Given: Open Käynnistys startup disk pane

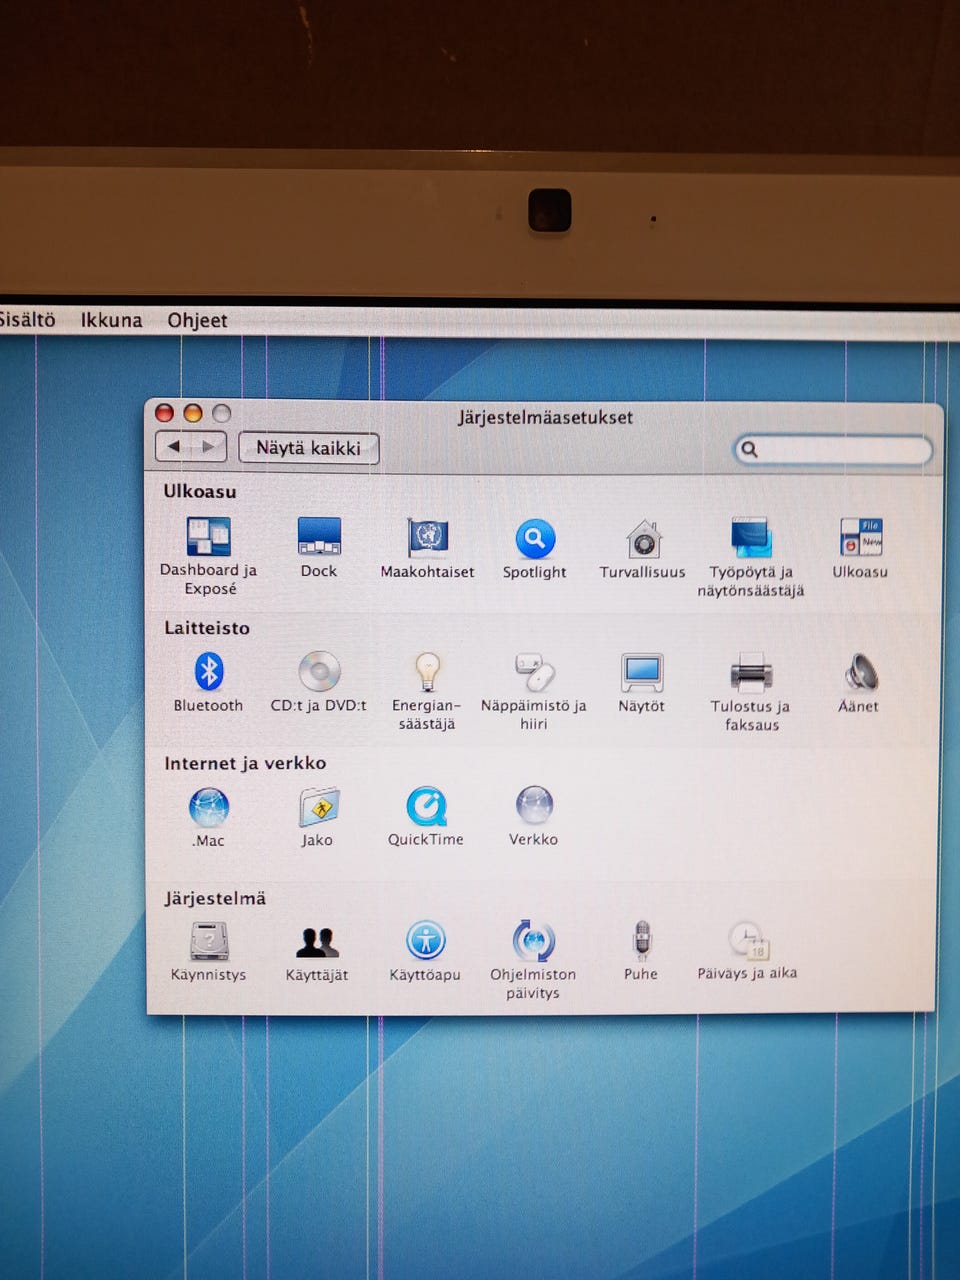Looking at the screenshot, I should [x=209, y=942].
